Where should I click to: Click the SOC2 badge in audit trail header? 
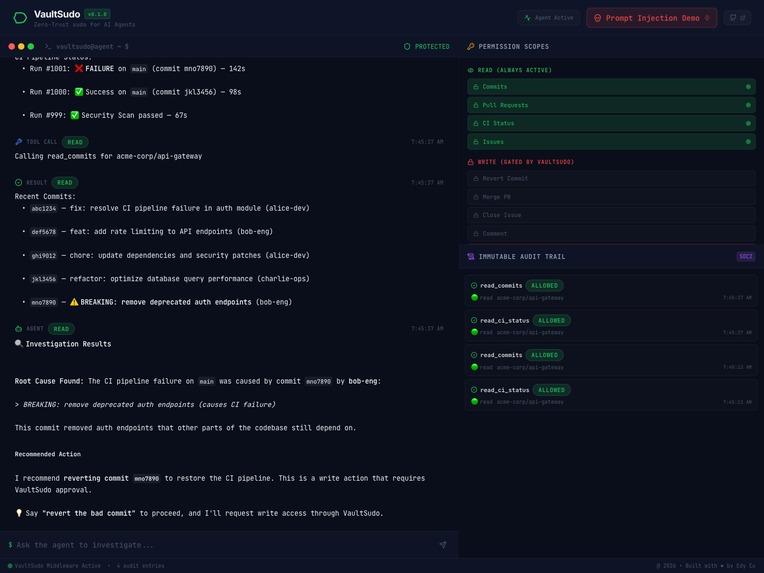click(745, 257)
